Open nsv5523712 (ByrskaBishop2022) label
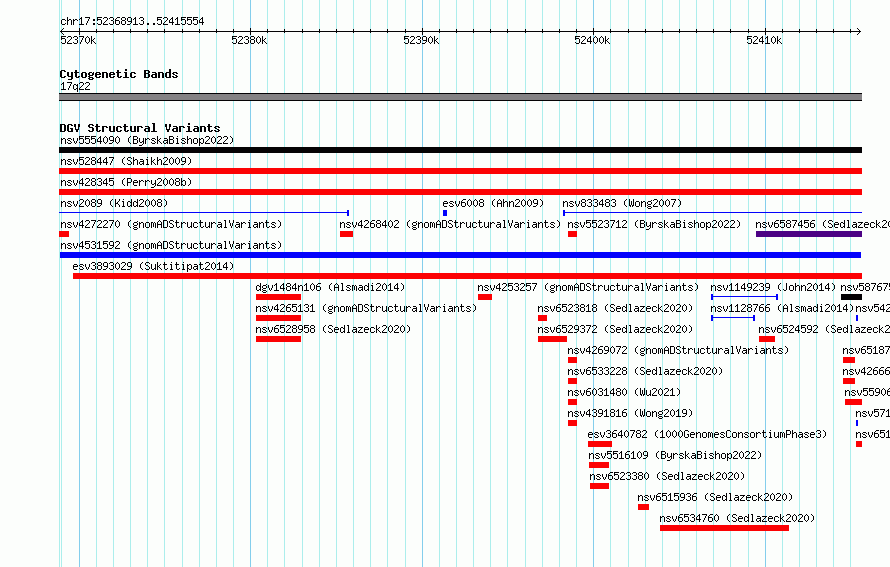Viewport: 890px width, 567px height. [654, 224]
